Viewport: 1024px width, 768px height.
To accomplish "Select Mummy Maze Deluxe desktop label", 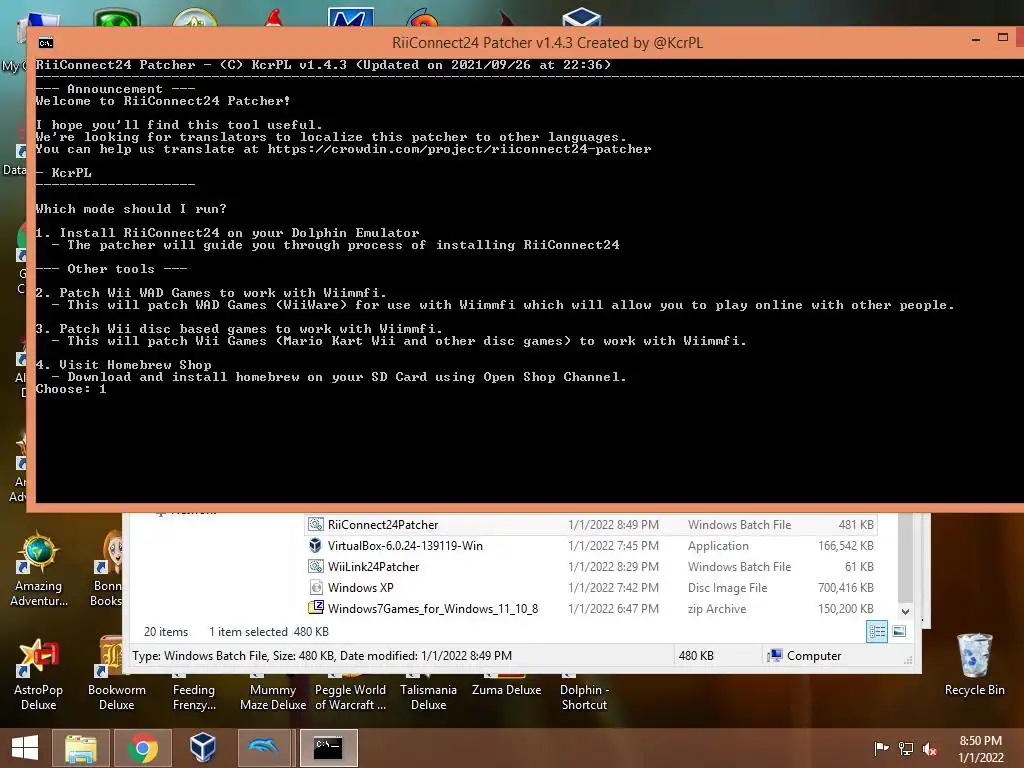I will [273, 697].
